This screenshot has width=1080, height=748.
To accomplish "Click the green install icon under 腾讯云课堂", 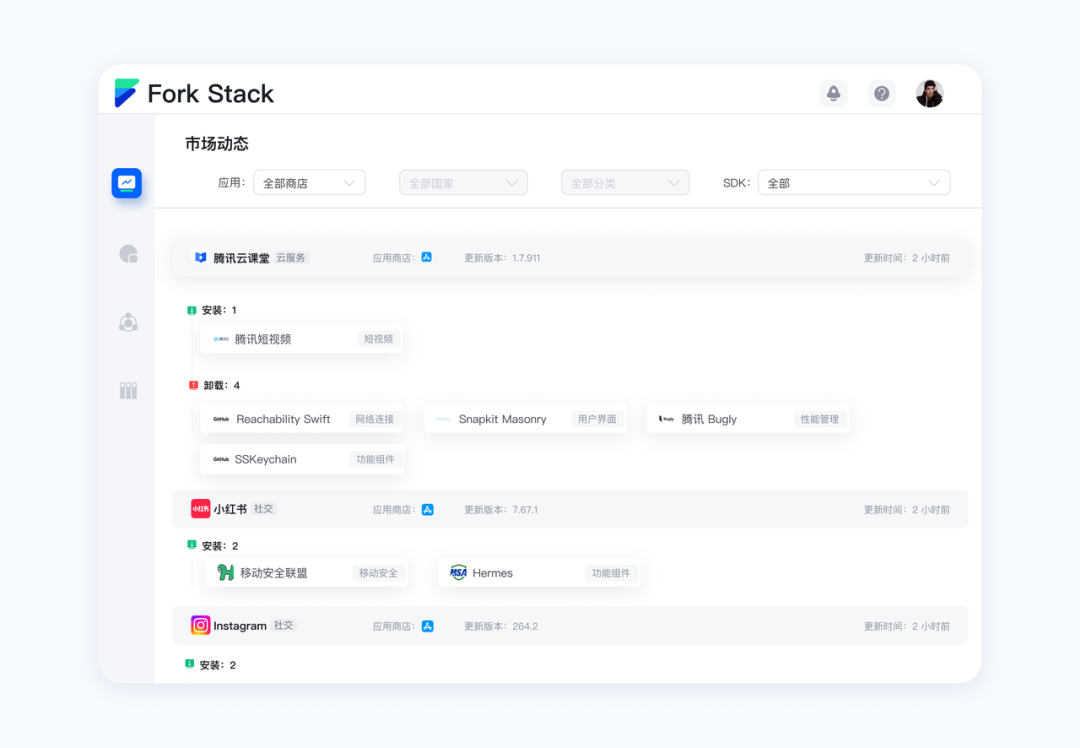I will 192,310.
